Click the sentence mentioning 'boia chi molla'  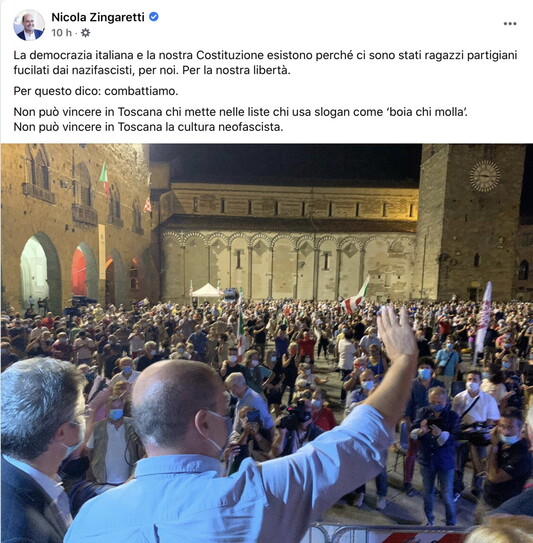[x=240, y=112]
